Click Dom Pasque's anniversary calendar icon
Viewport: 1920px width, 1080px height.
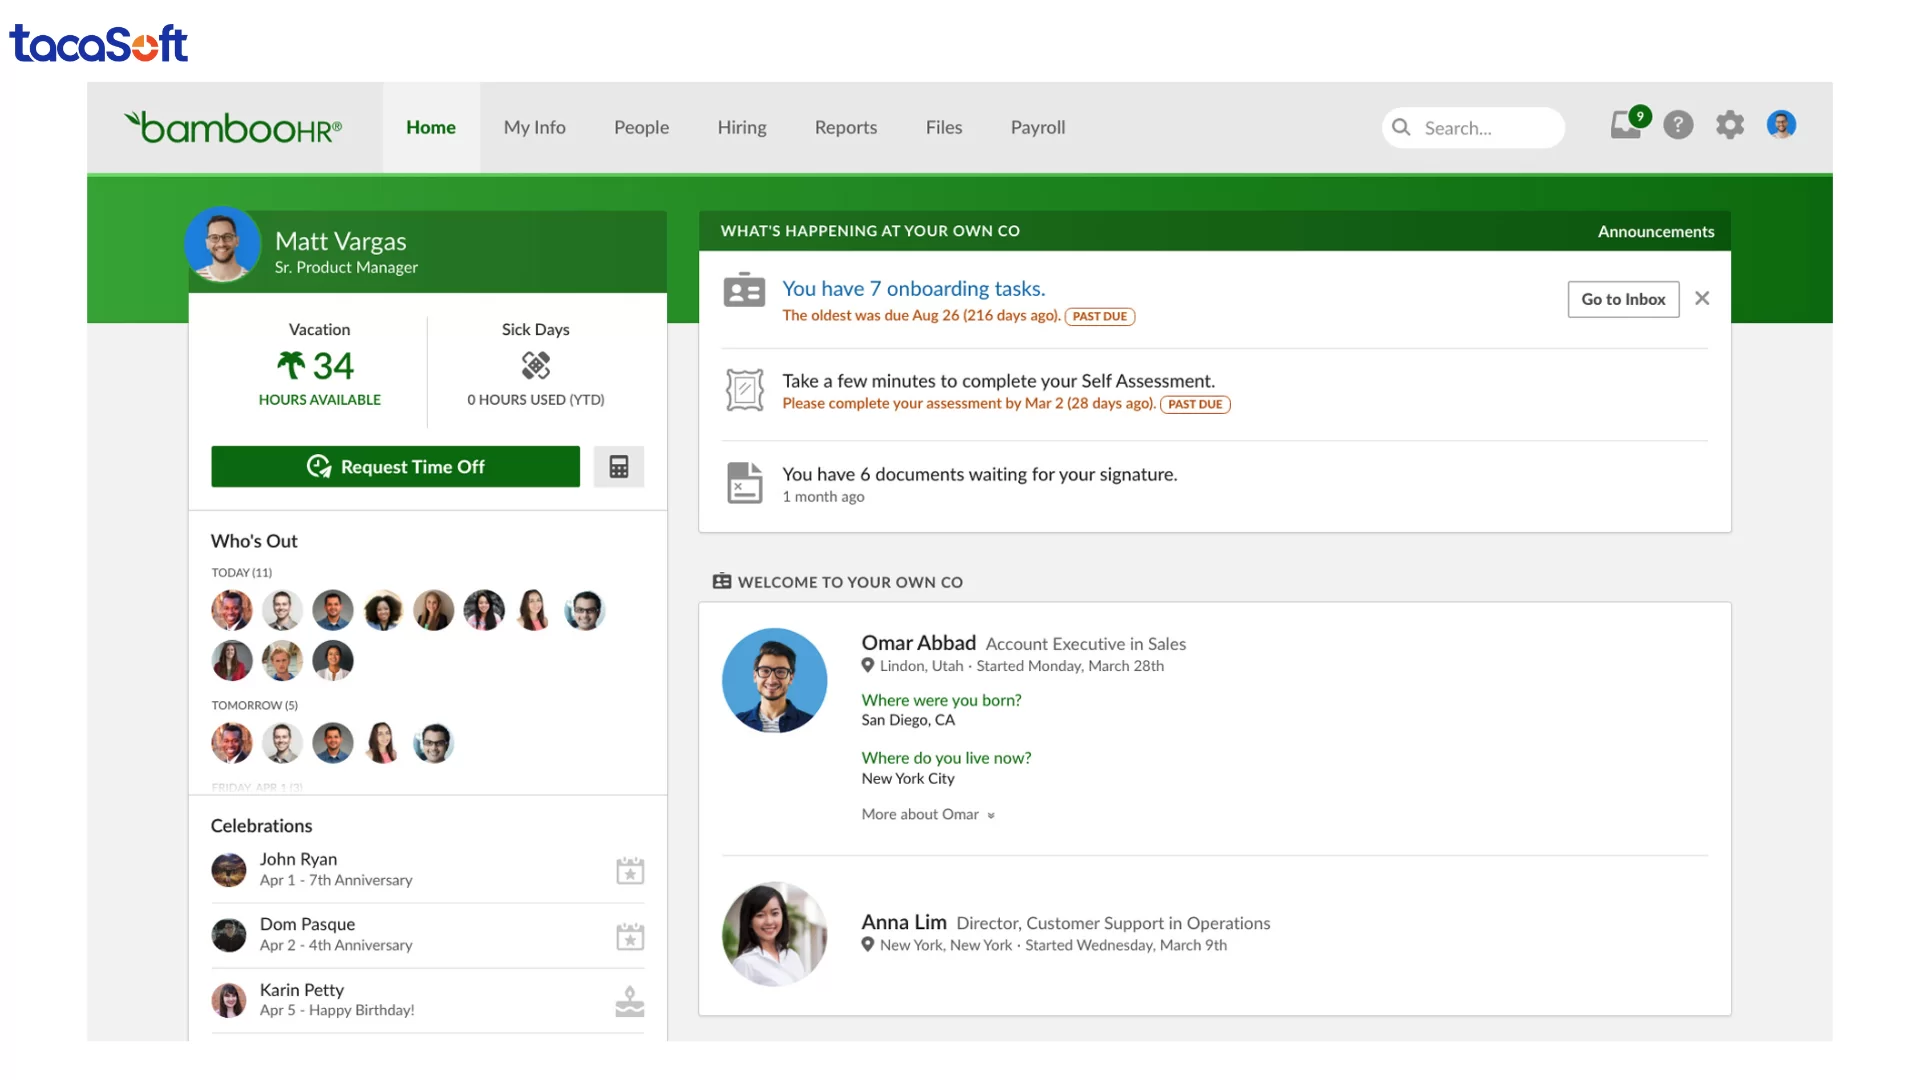630,936
